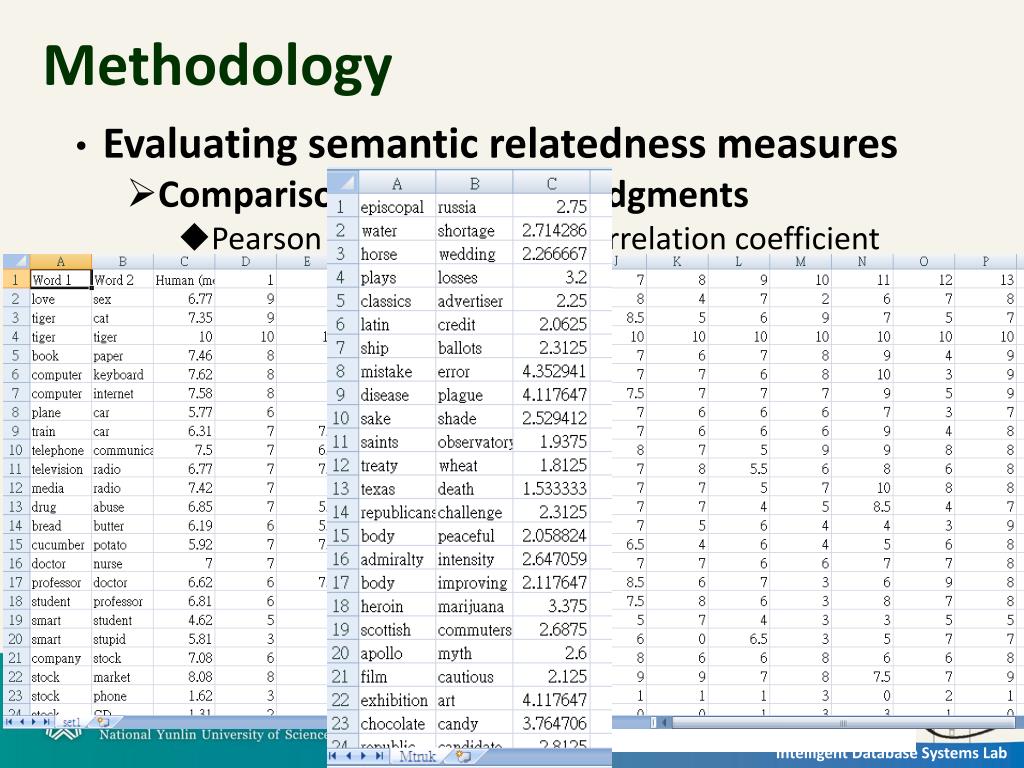This screenshot has width=1024, height=768.
Task: Click the cell containing 'television'
Action: coord(61,469)
